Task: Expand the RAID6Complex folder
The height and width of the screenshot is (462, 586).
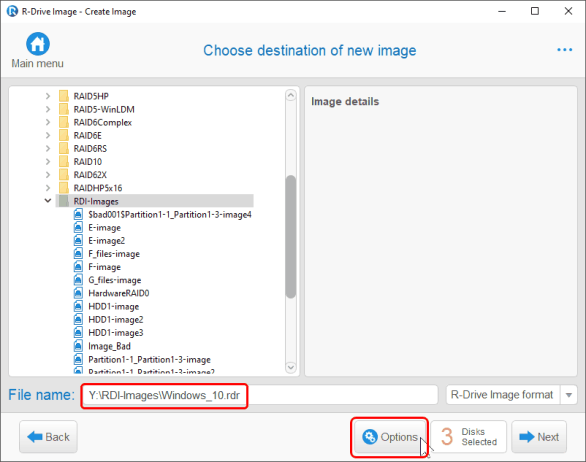Action: [48, 122]
